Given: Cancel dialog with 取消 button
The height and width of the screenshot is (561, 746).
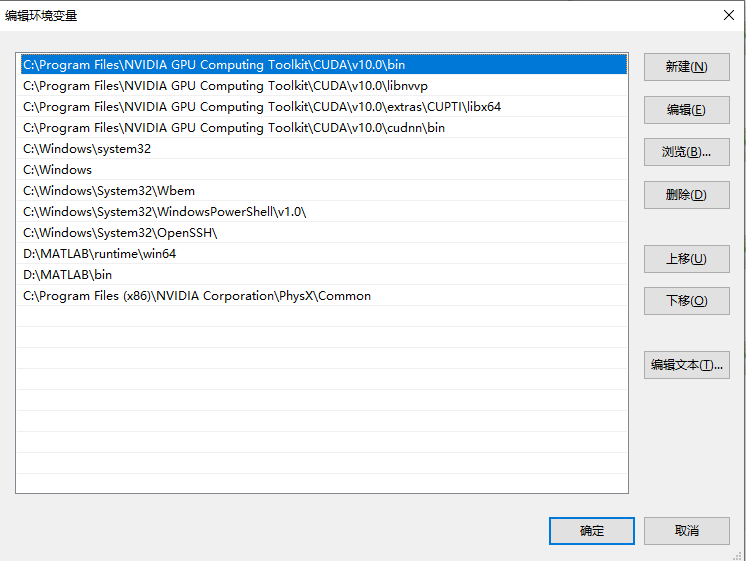Looking at the screenshot, I should point(687,531).
